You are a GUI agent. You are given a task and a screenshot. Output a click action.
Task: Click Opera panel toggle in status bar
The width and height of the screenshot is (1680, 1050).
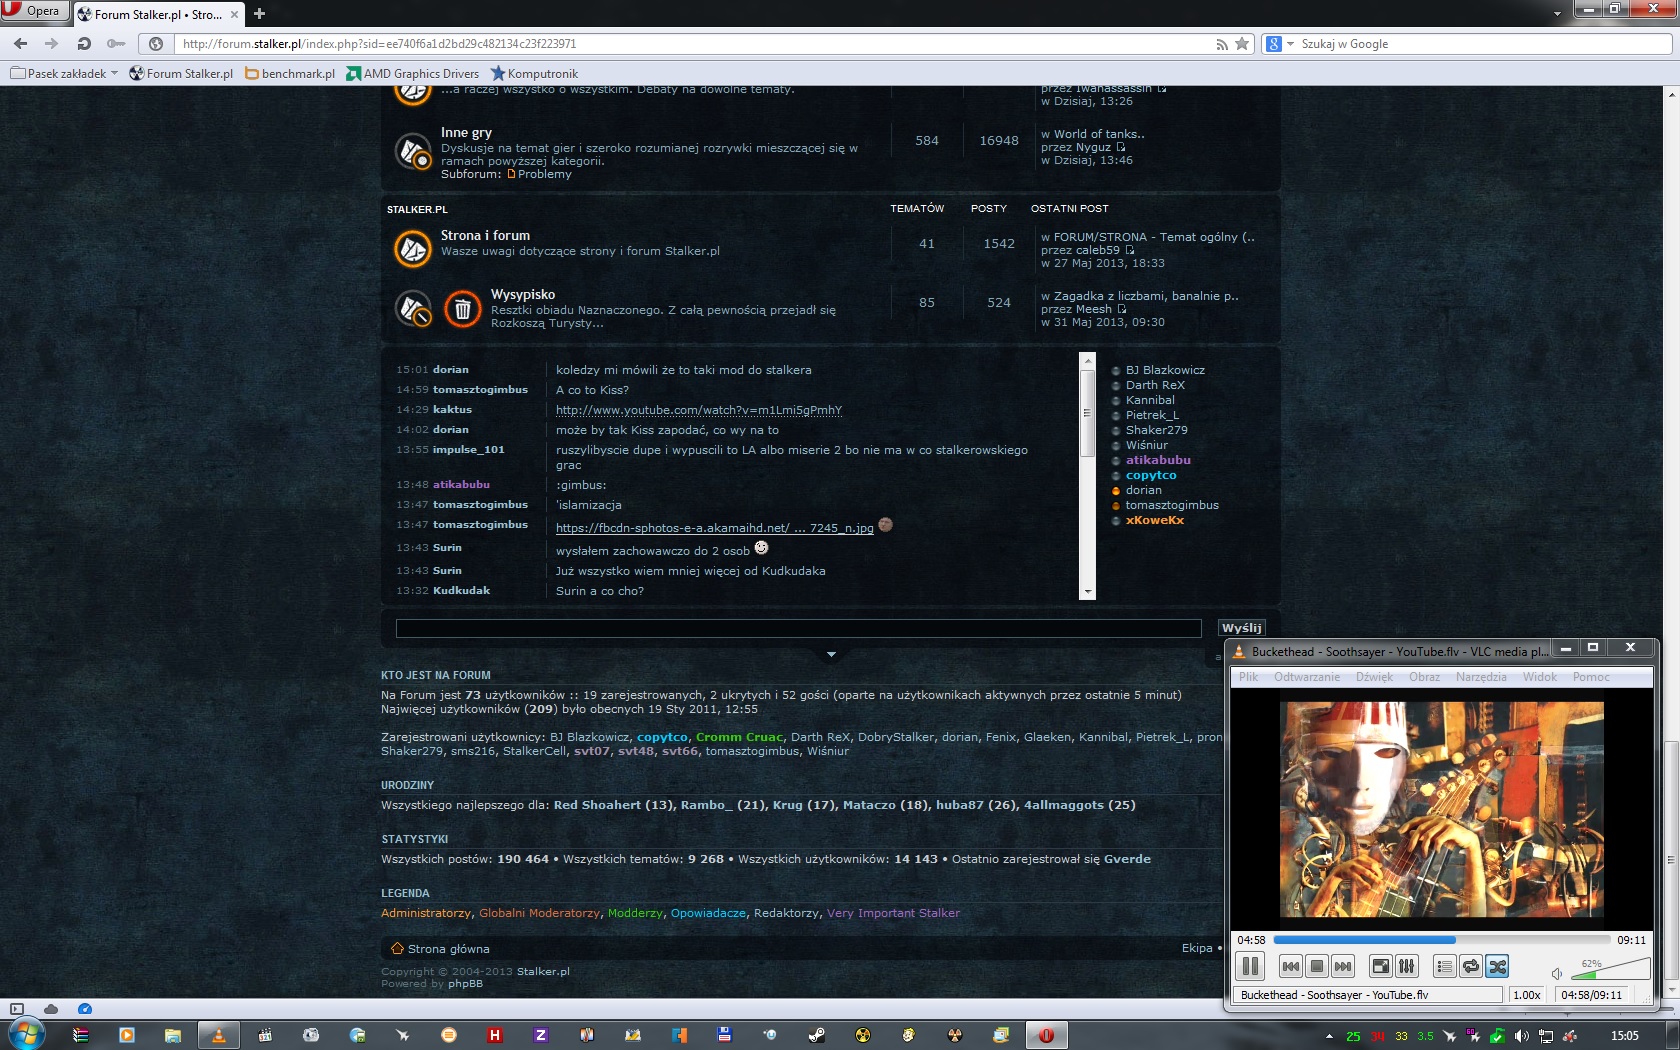pyautogui.click(x=17, y=1009)
